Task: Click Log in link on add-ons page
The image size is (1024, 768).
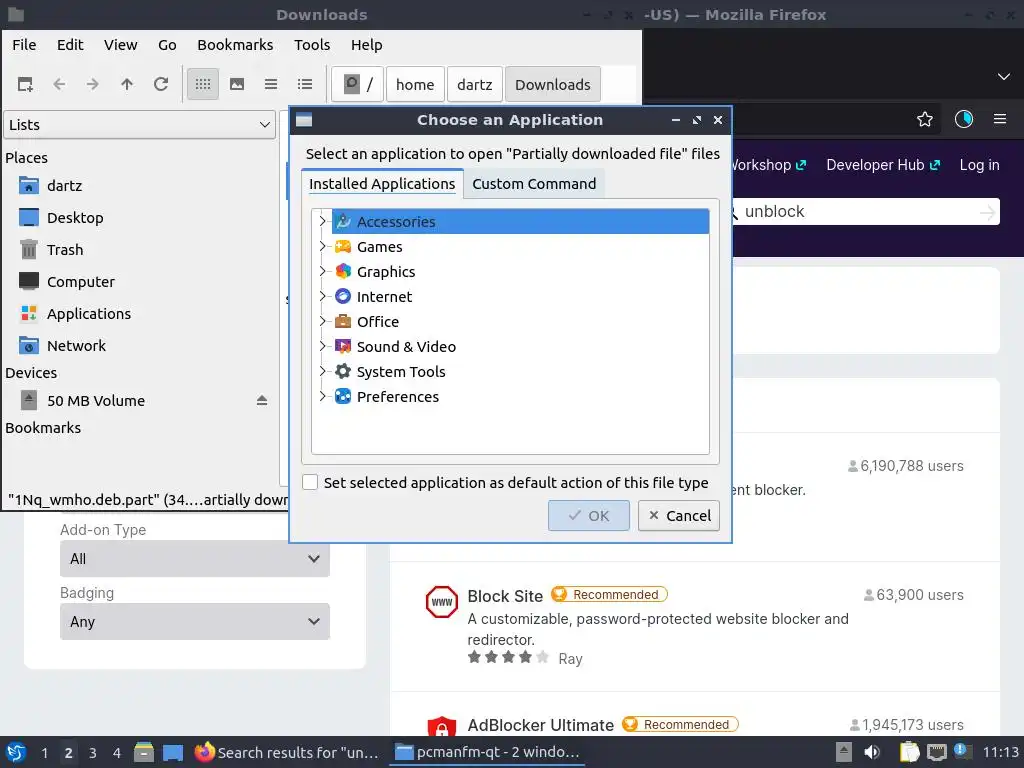Action: [x=980, y=165]
